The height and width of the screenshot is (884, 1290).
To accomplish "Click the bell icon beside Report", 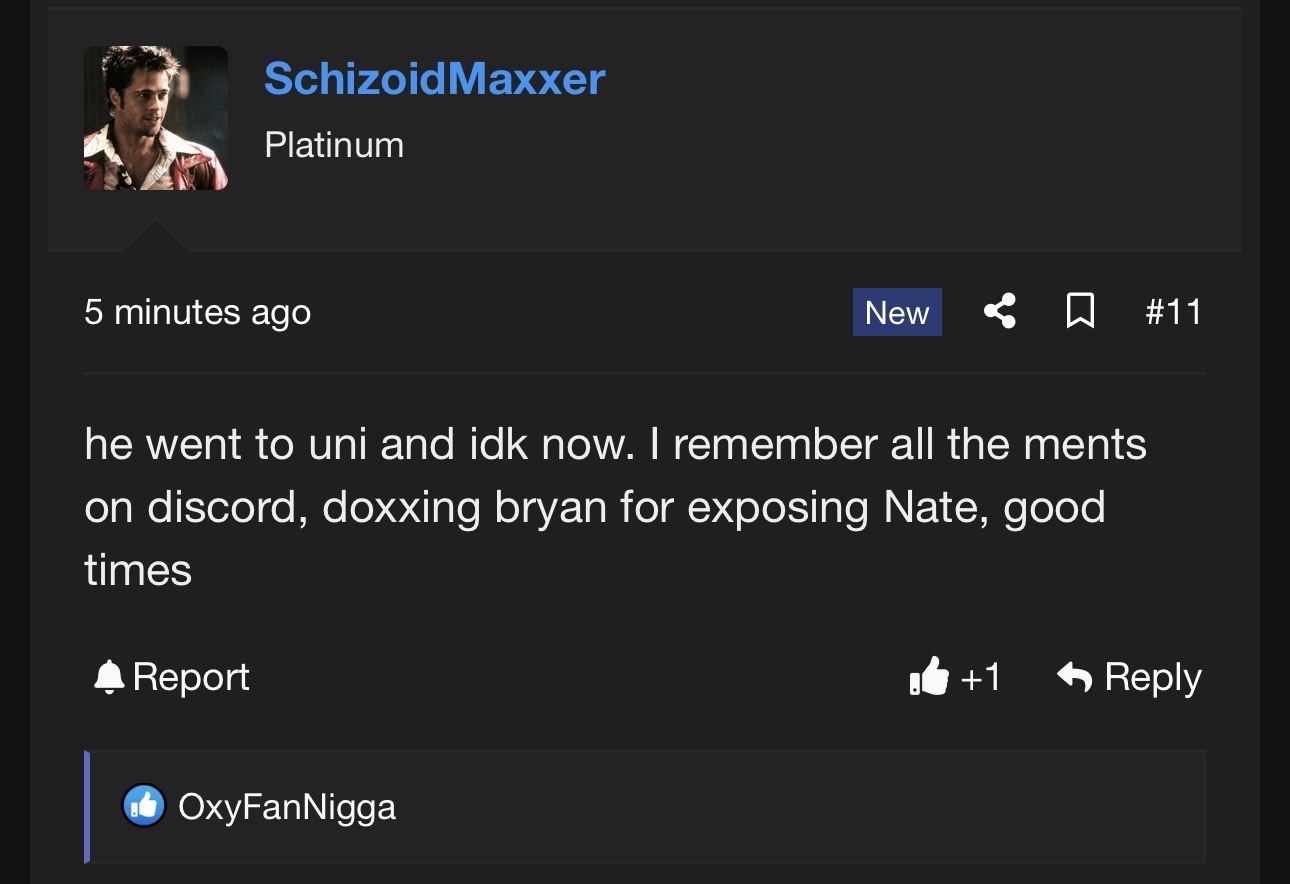I will [108, 678].
